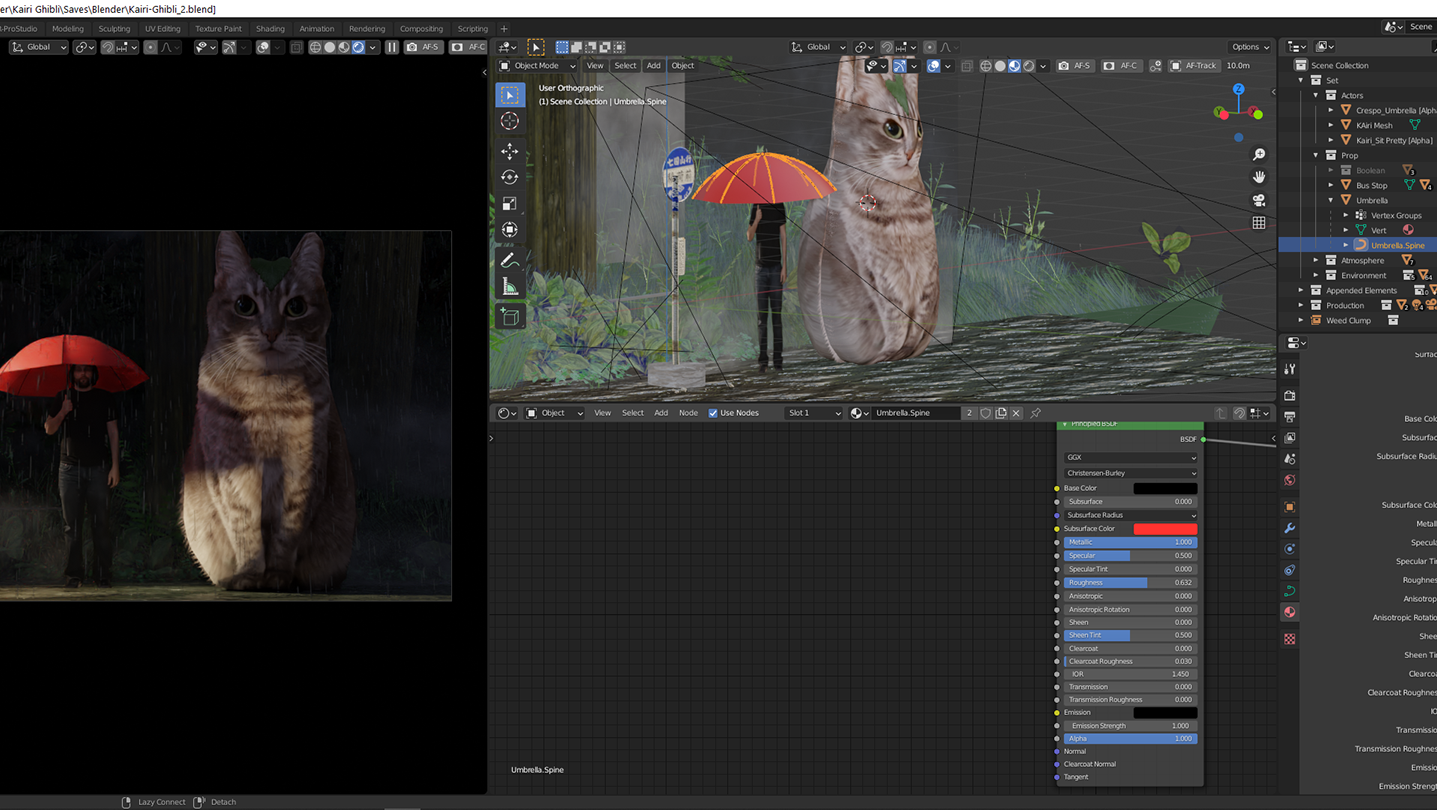
Task: Open the Object Mode dropdown
Action: (x=538, y=66)
